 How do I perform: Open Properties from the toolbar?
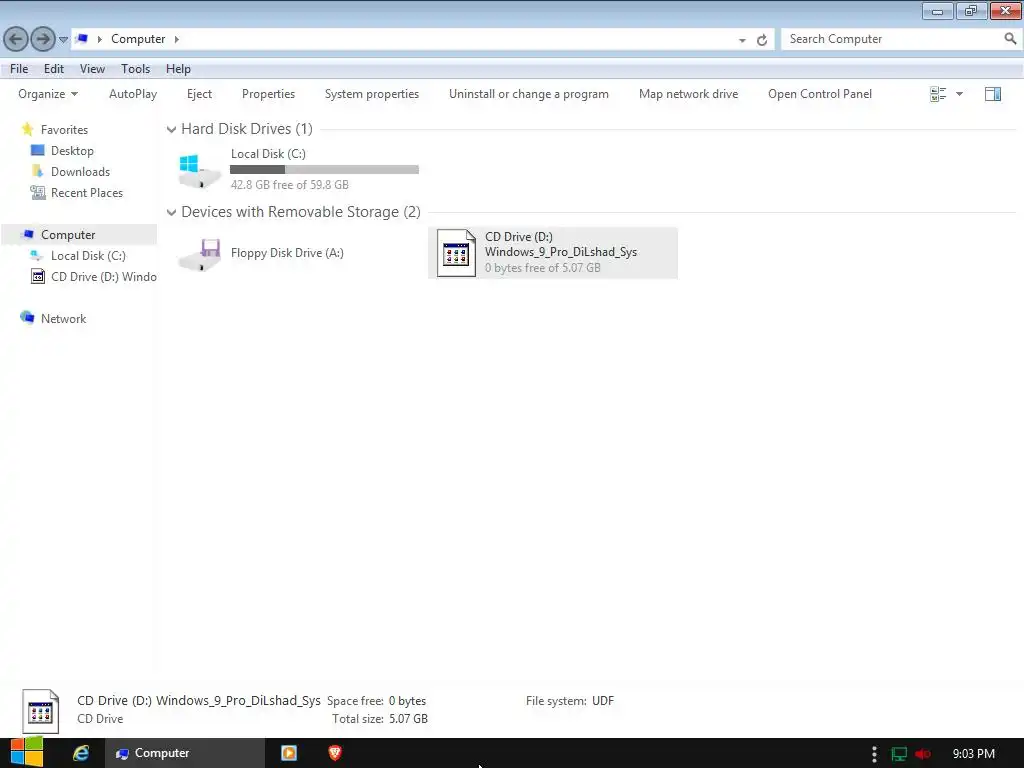coord(268,94)
